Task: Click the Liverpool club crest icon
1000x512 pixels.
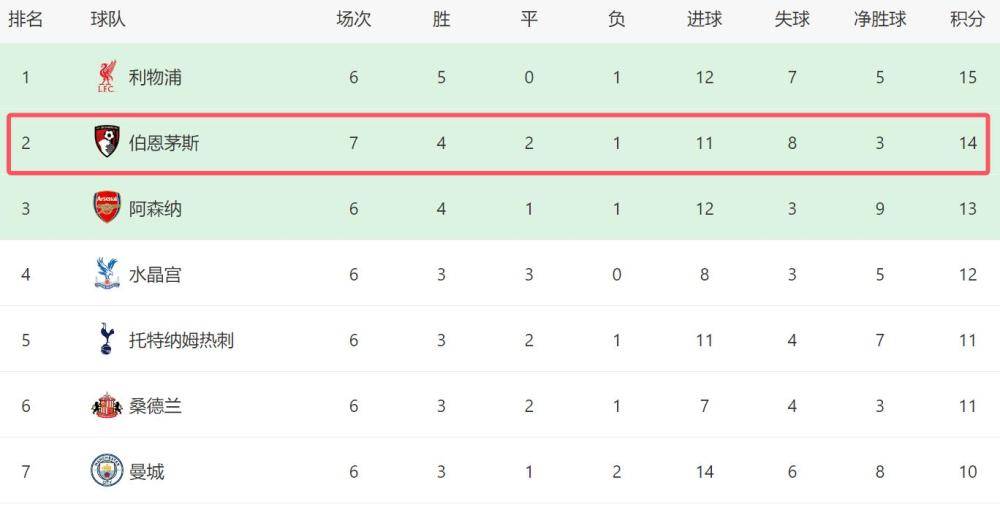Action: 106,77
